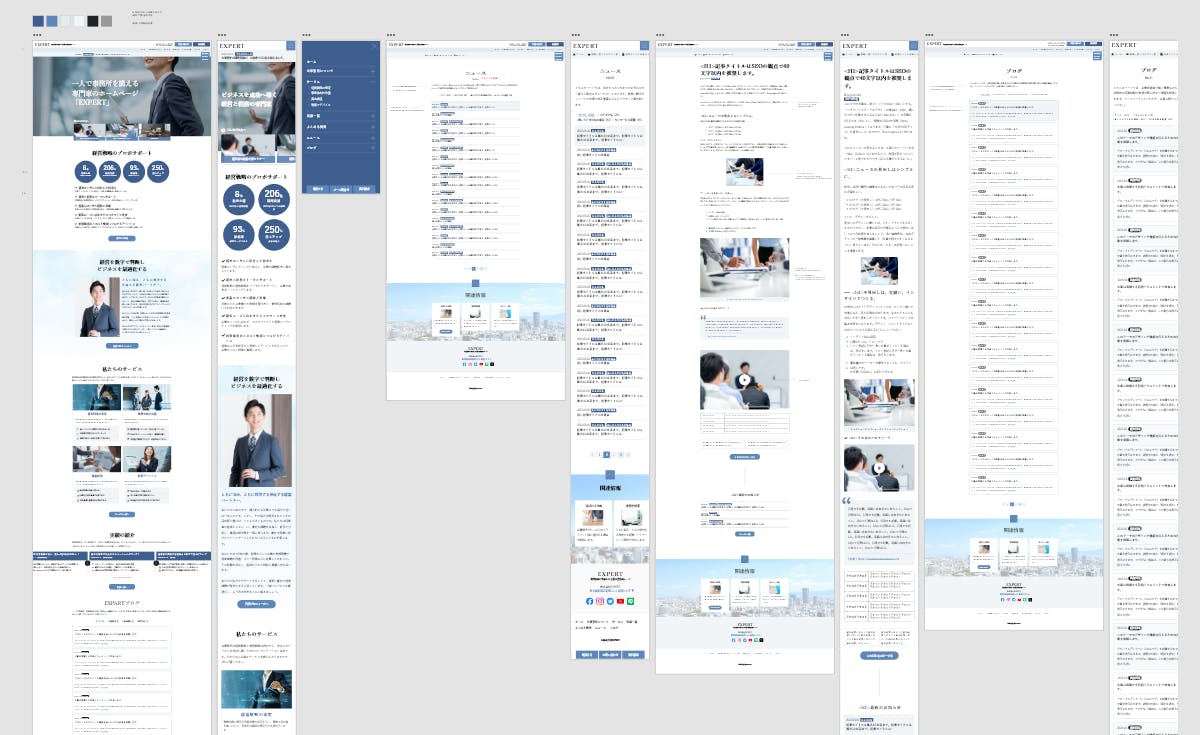The width and height of the screenshot is (1200, 735).
Task: Open options dots above first desktop artboard
Action: click(37, 35)
